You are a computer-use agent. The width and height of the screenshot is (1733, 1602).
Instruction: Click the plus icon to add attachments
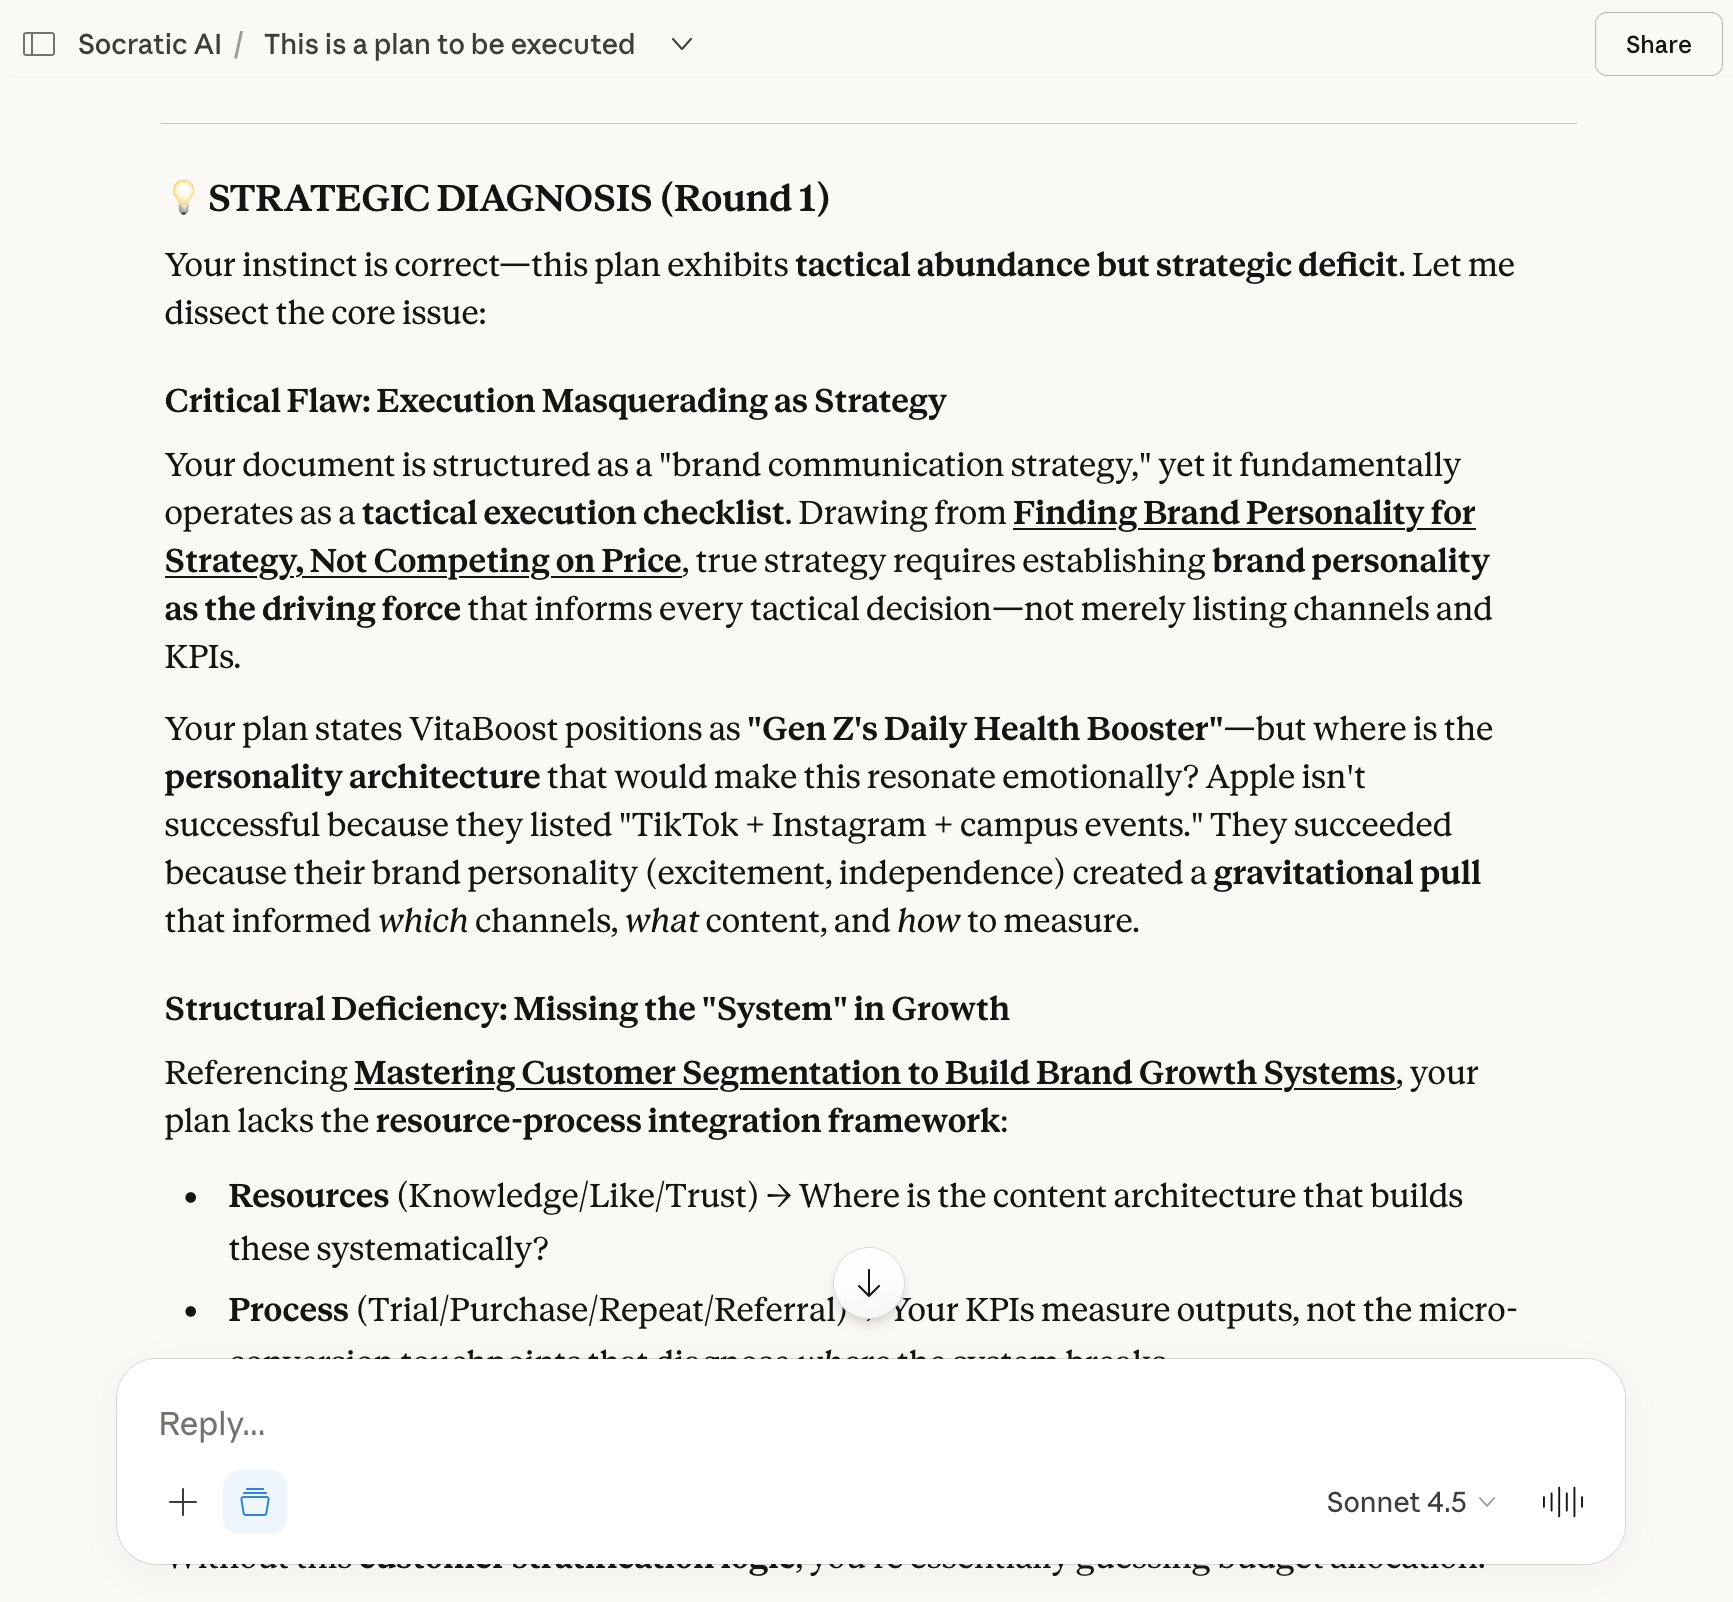[x=184, y=1502]
